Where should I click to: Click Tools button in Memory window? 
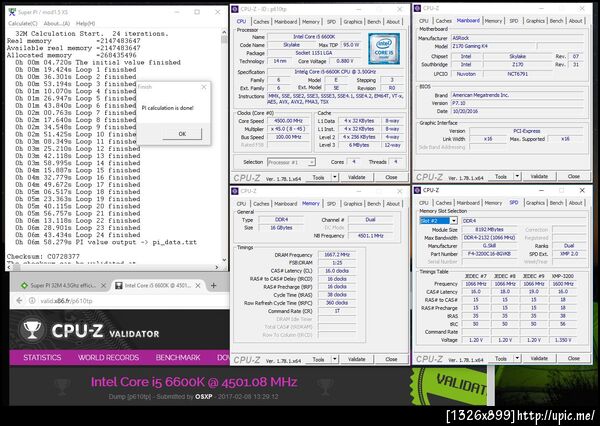tap(318, 359)
